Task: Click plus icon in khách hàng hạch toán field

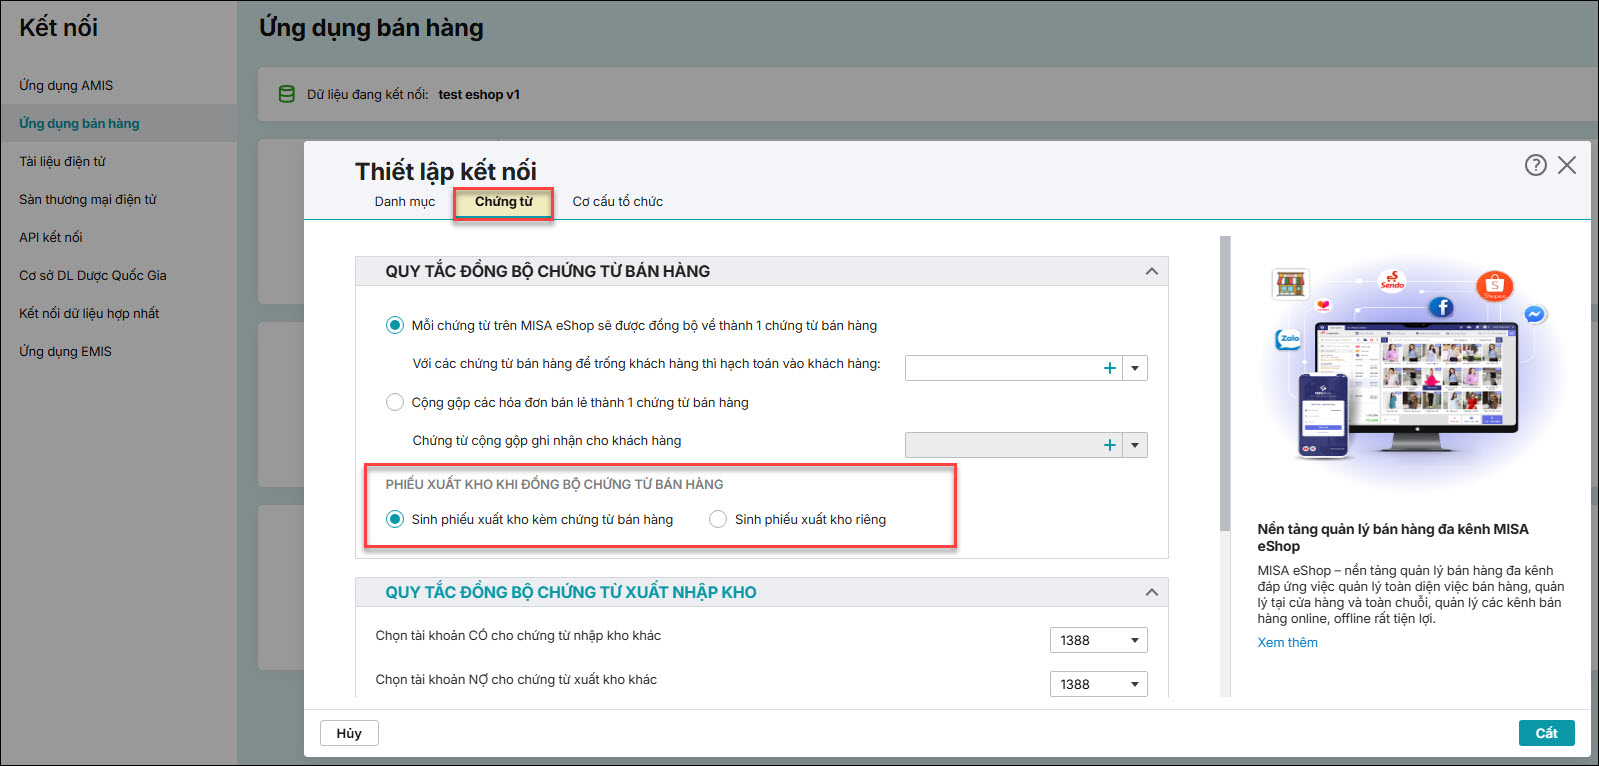Action: point(1109,368)
